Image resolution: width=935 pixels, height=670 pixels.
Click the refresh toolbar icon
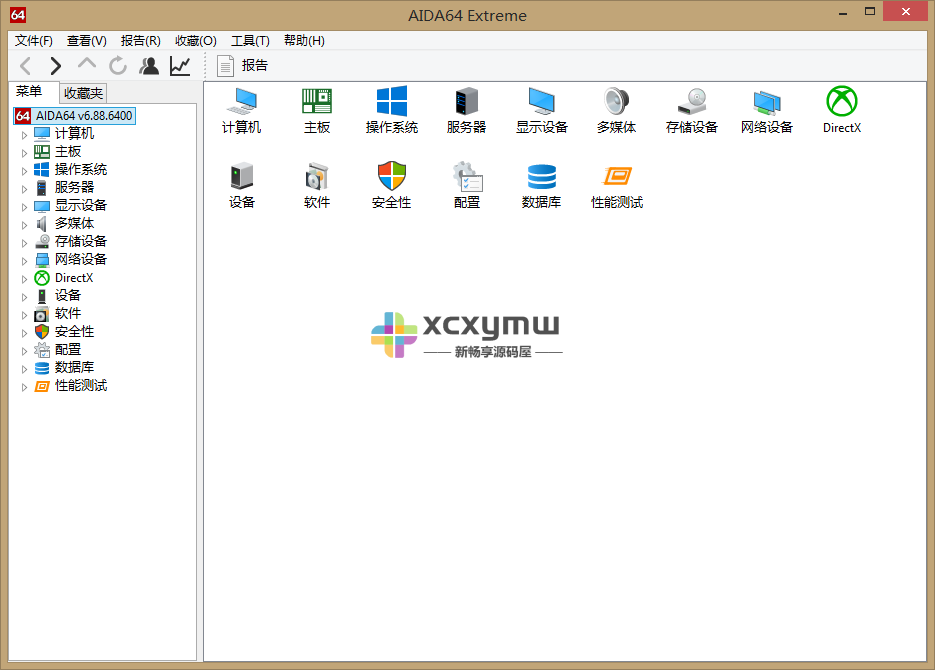point(117,64)
